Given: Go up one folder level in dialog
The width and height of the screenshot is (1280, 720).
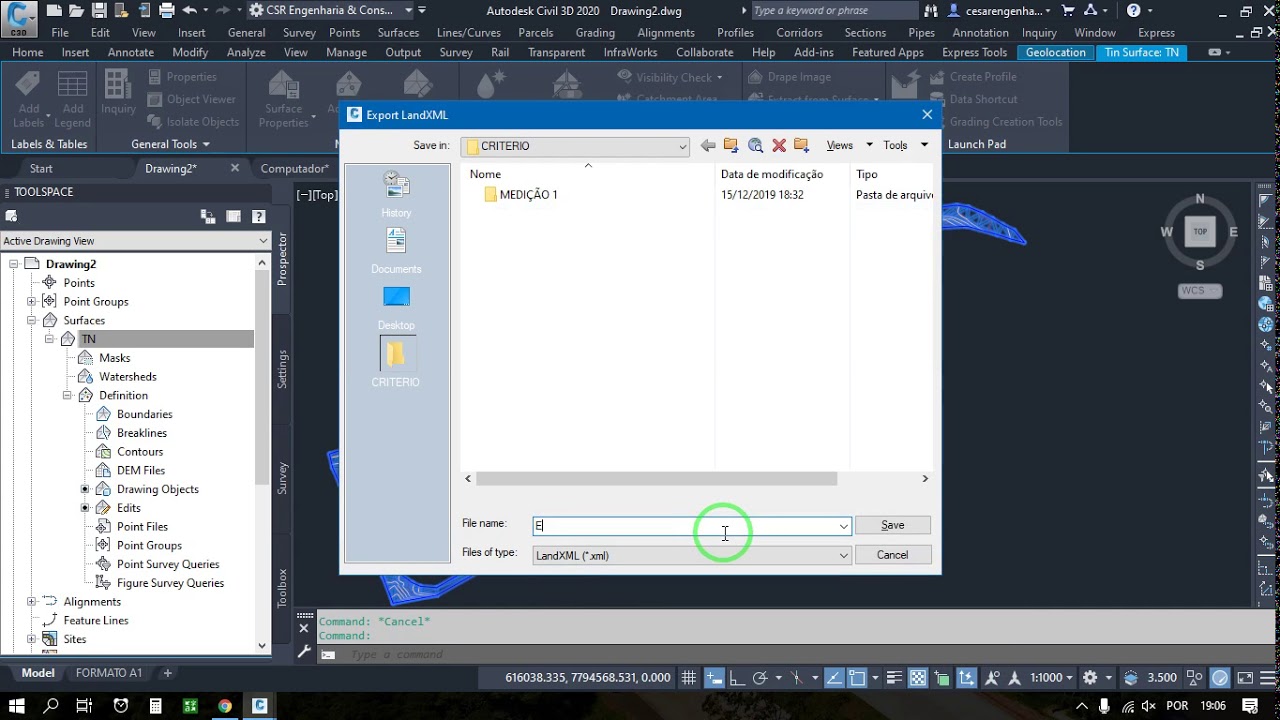Looking at the screenshot, I should tap(731, 145).
